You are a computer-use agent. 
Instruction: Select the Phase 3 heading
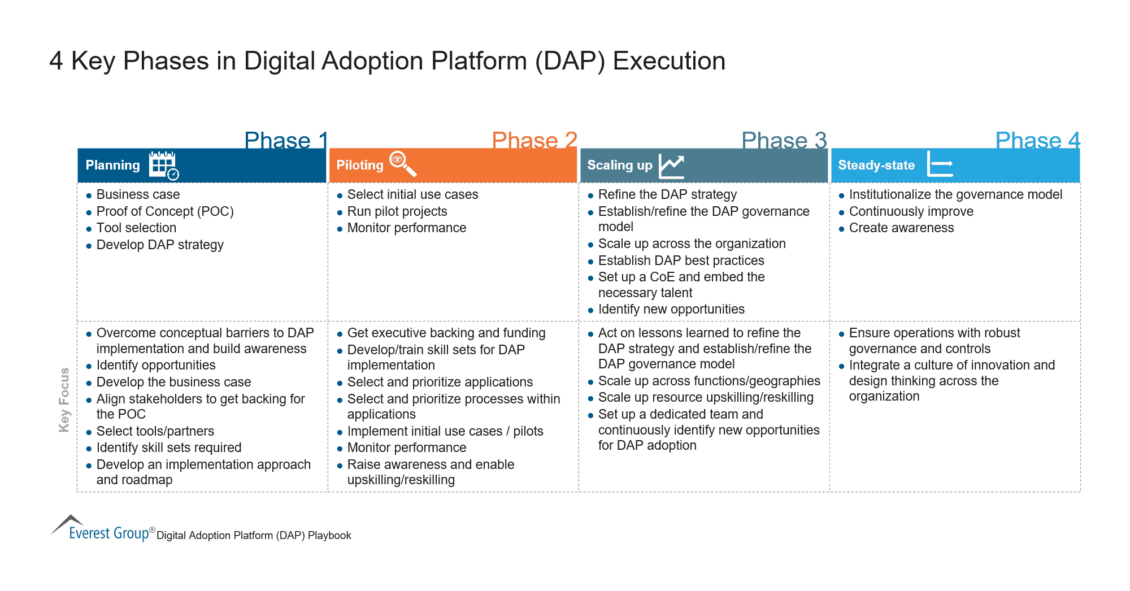point(784,140)
